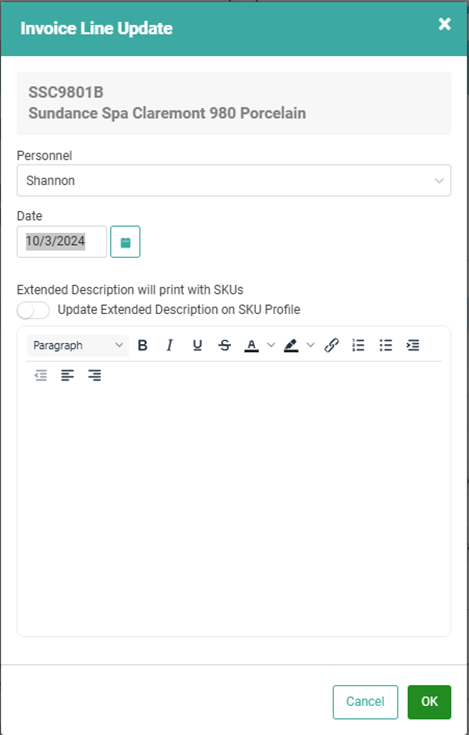Insert a numbered list

point(358,345)
